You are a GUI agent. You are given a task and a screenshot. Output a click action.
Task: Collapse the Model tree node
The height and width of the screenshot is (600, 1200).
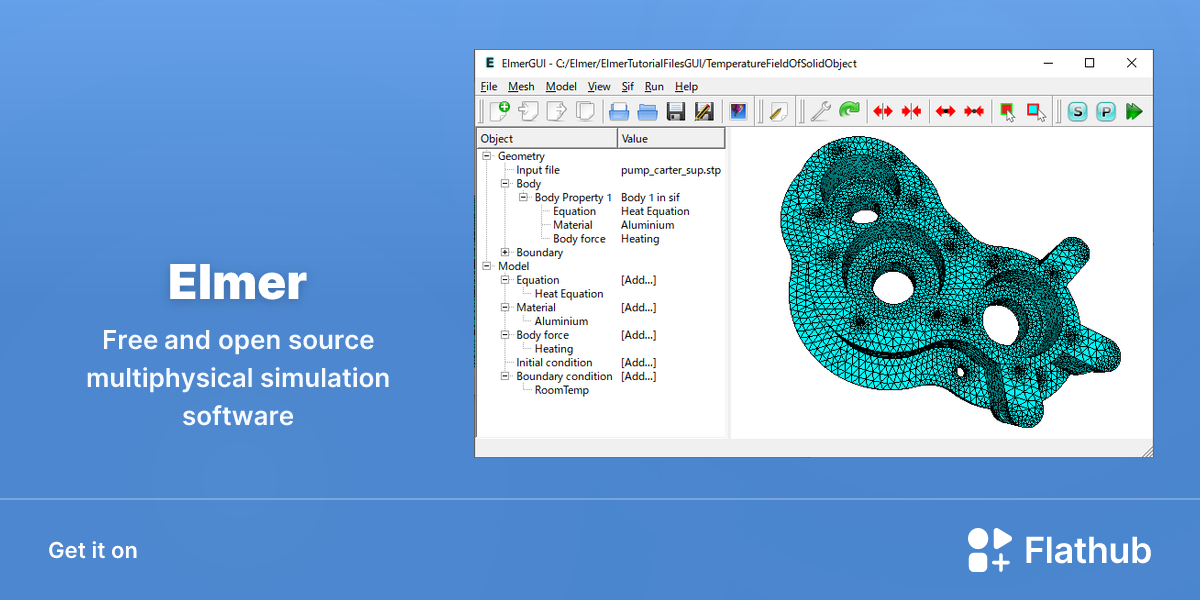(x=487, y=266)
